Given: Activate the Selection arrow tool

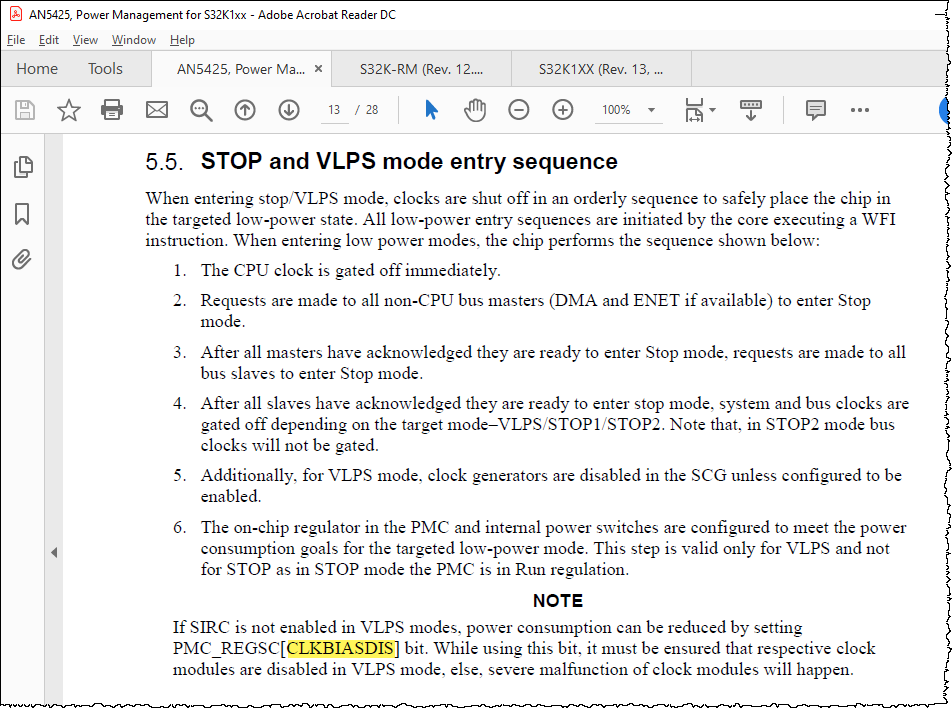Looking at the screenshot, I should [431, 110].
